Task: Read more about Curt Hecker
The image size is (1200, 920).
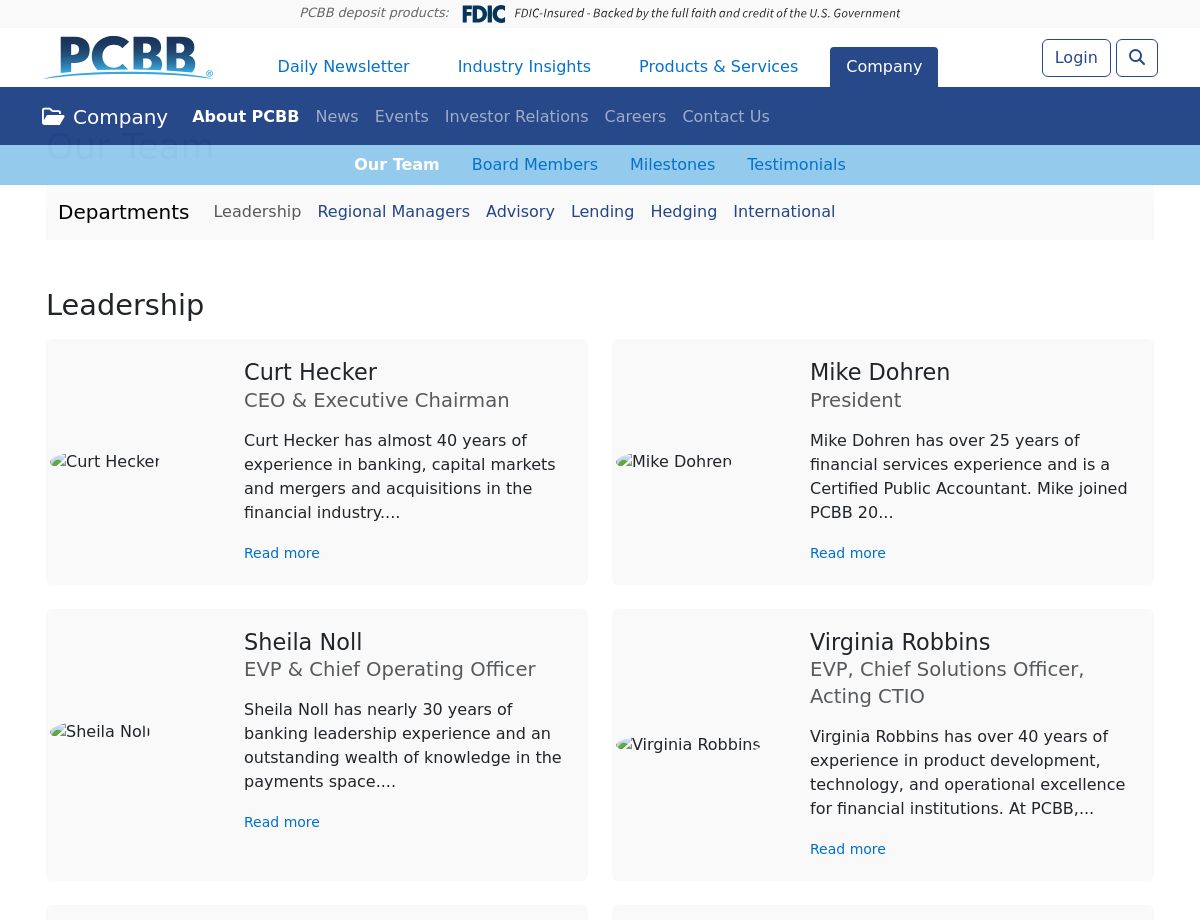Action: [x=282, y=553]
